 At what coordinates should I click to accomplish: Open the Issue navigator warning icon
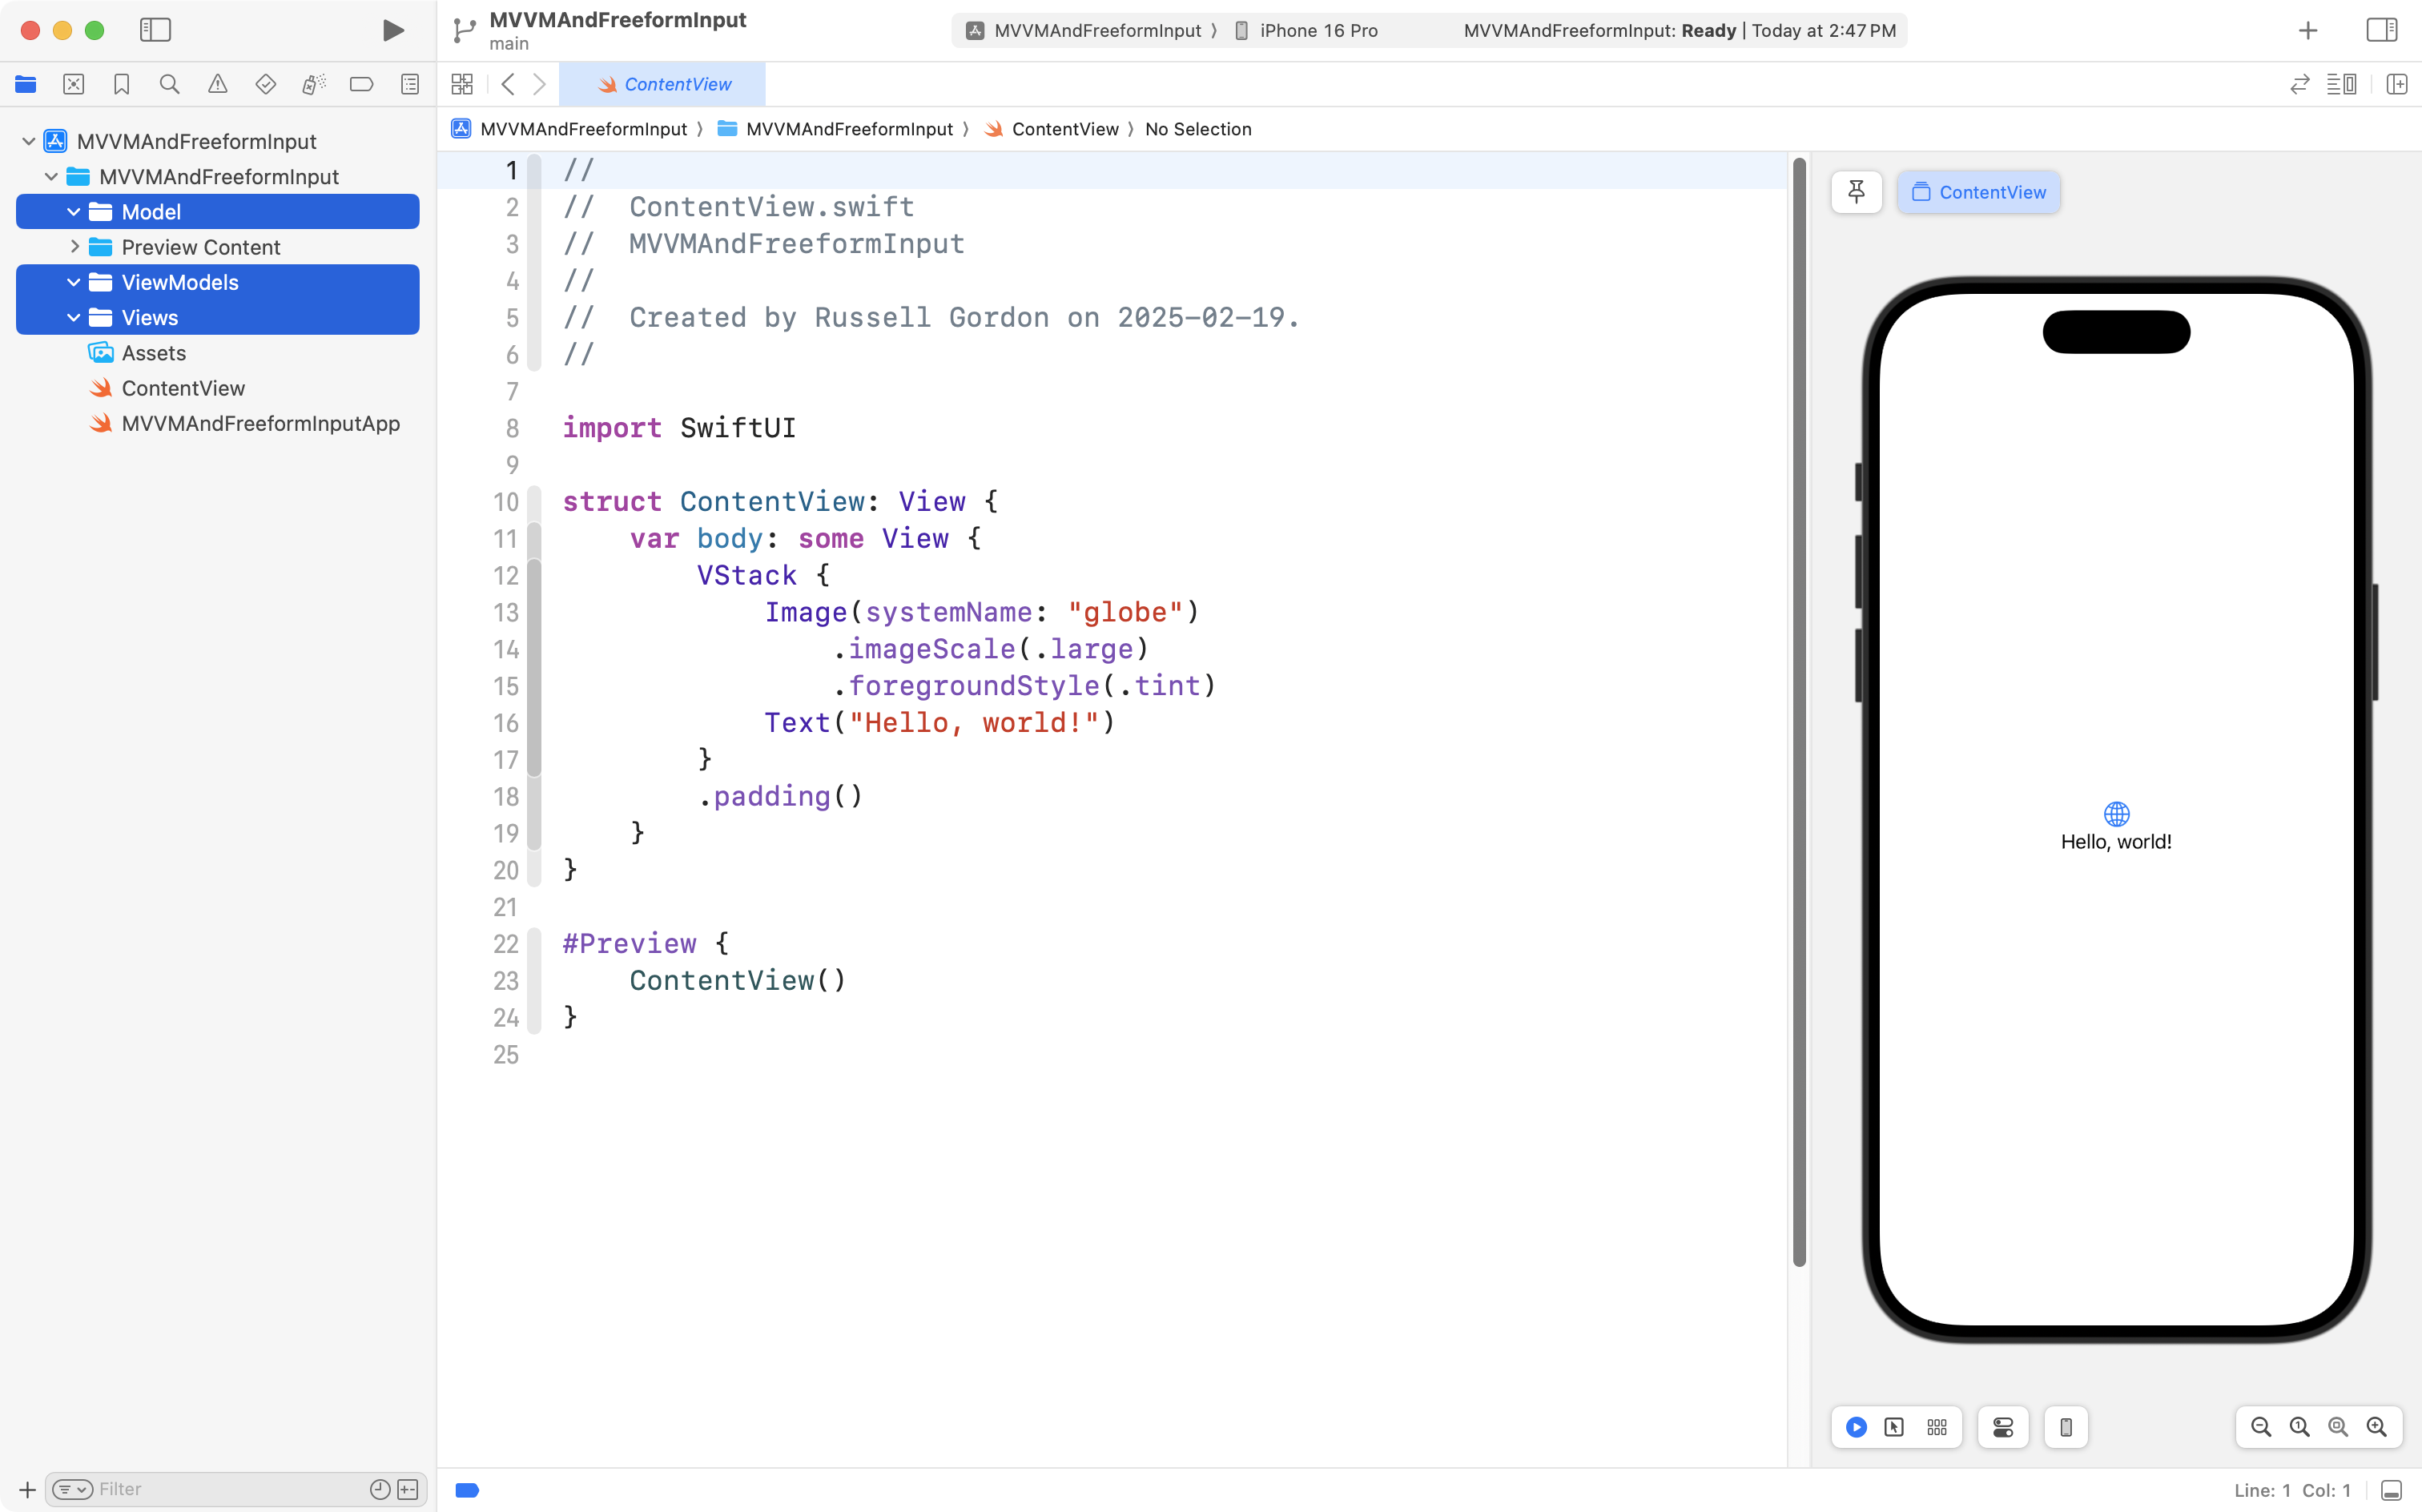[x=217, y=84]
